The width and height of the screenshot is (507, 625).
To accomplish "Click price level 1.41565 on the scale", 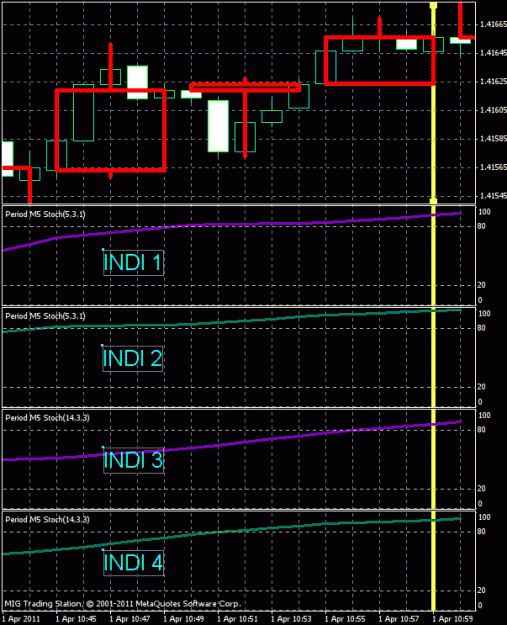I will pos(493,167).
